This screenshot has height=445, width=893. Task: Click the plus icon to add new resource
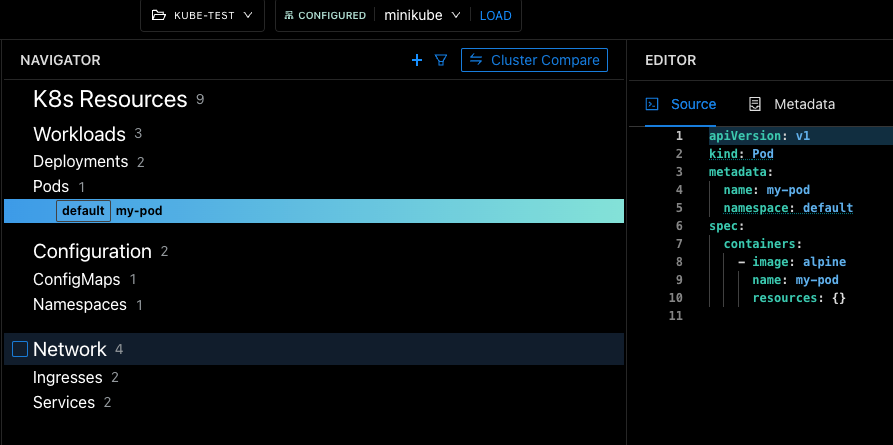coord(417,60)
